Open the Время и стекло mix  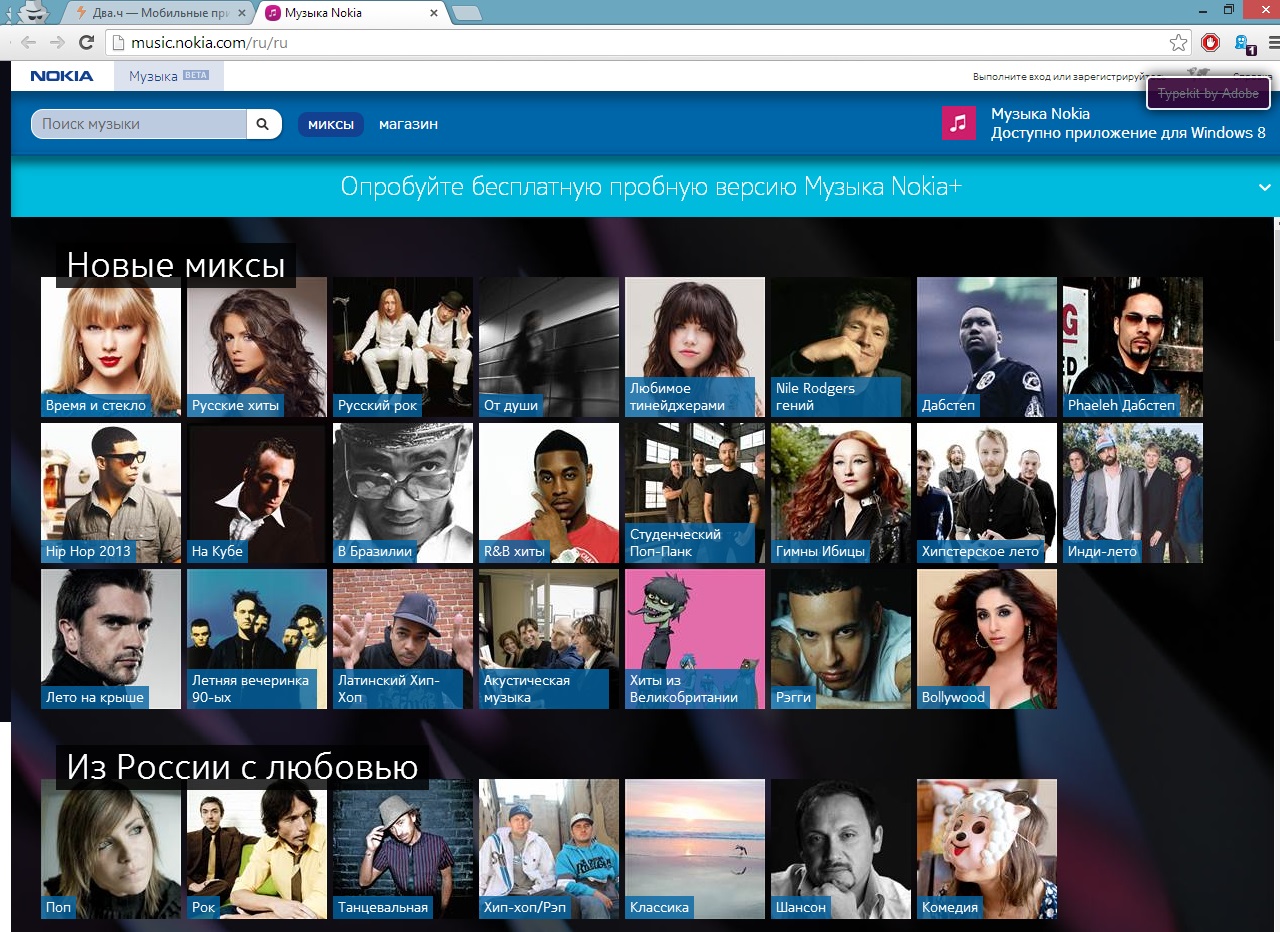tap(111, 347)
